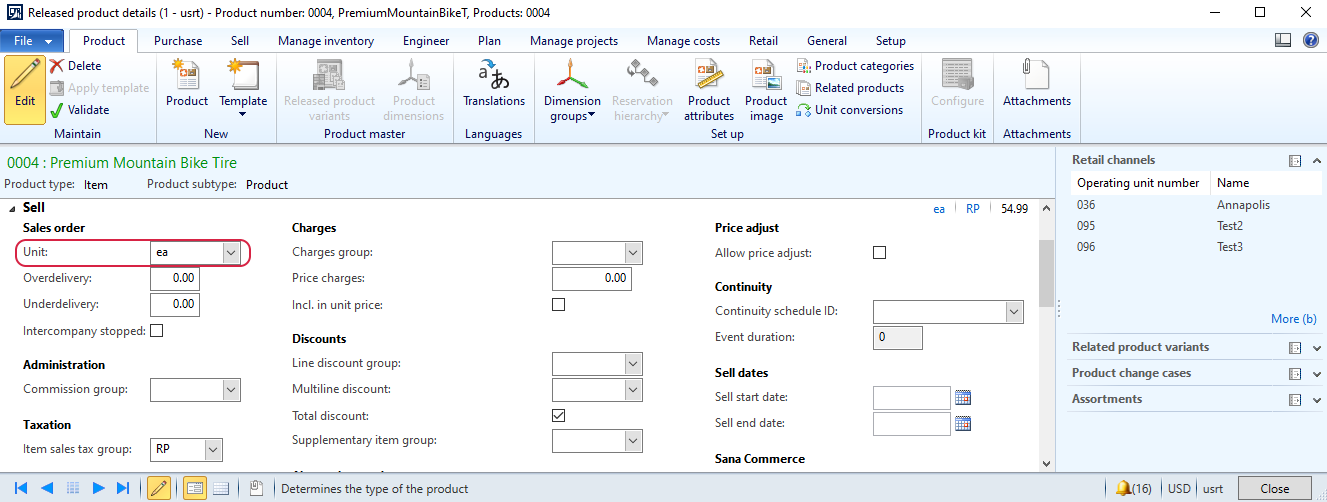The width and height of the screenshot is (1327, 502).
Task: Switch to the Retail tab
Action: [763, 41]
